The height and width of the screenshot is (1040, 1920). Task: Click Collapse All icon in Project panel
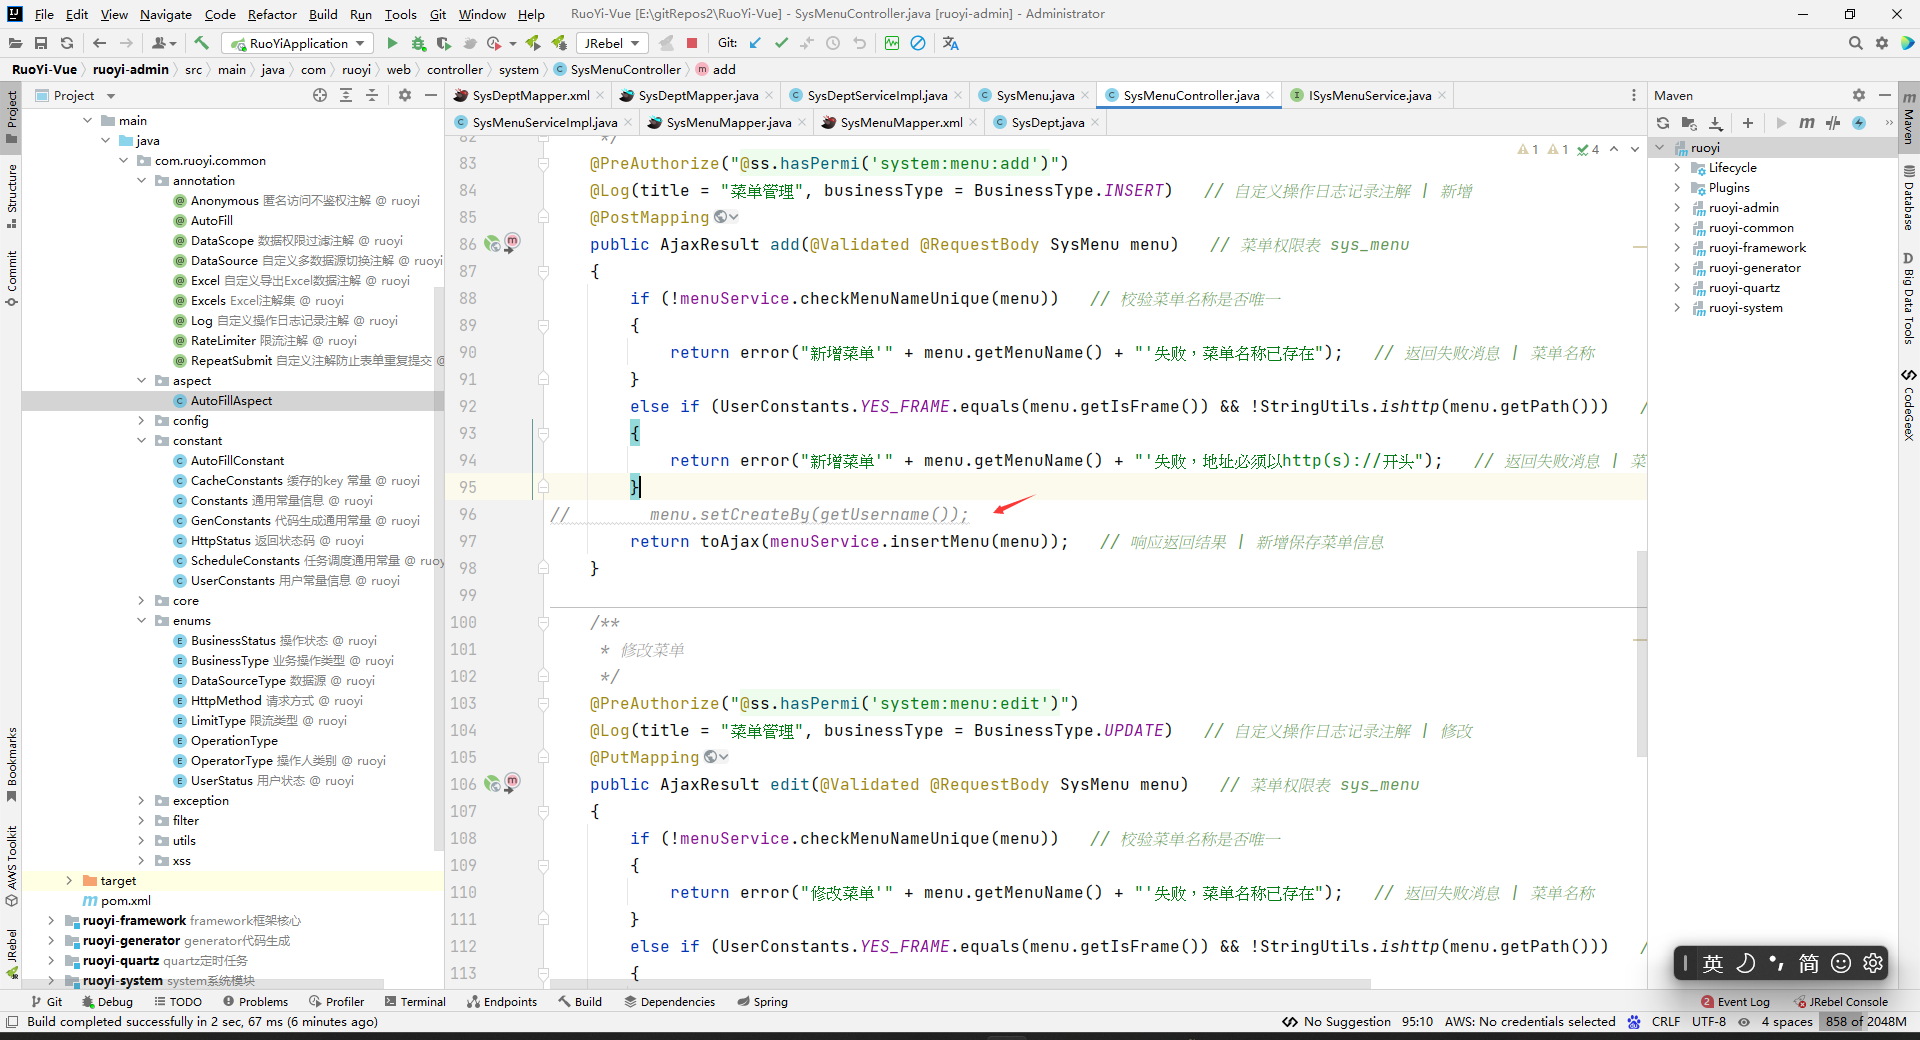click(372, 95)
